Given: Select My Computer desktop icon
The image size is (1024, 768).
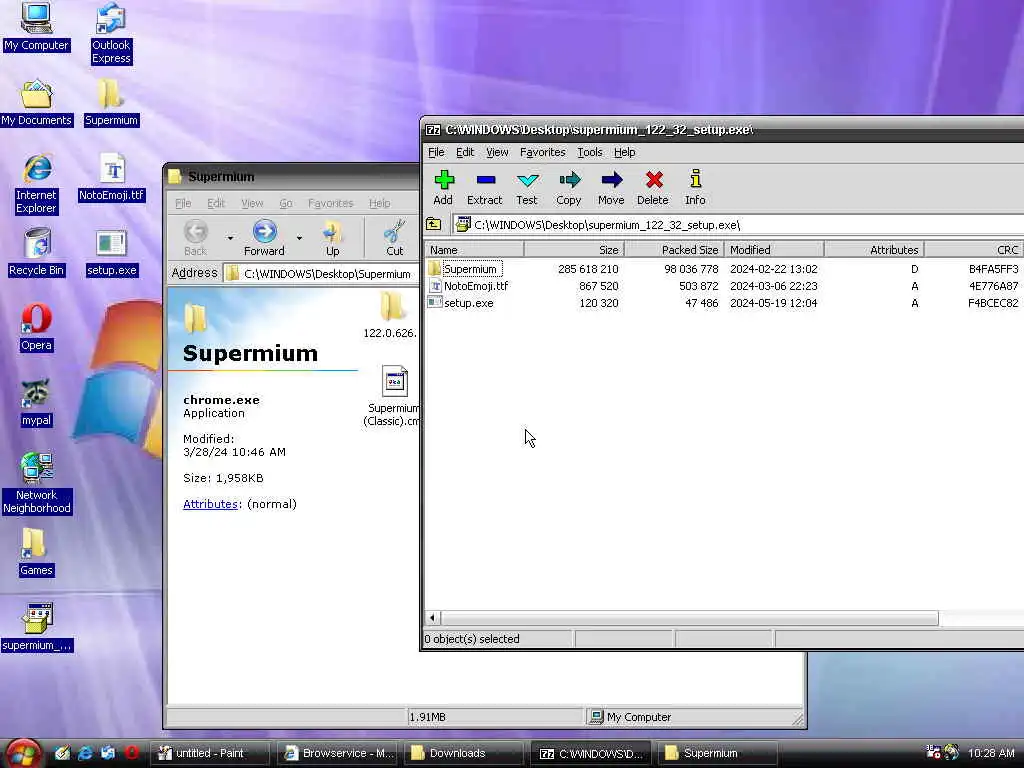Looking at the screenshot, I should click(x=36, y=27).
